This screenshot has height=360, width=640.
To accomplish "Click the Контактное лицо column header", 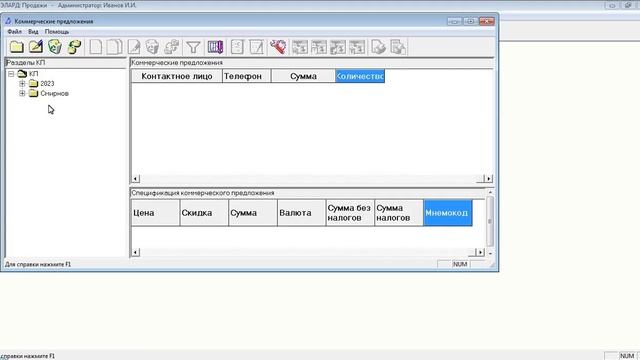I will coord(177,76).
